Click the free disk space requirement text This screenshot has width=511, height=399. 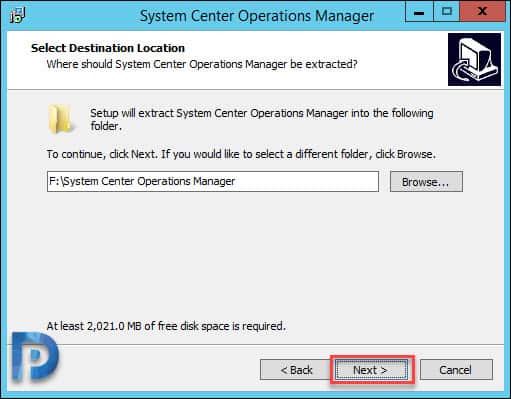(166, 326)
